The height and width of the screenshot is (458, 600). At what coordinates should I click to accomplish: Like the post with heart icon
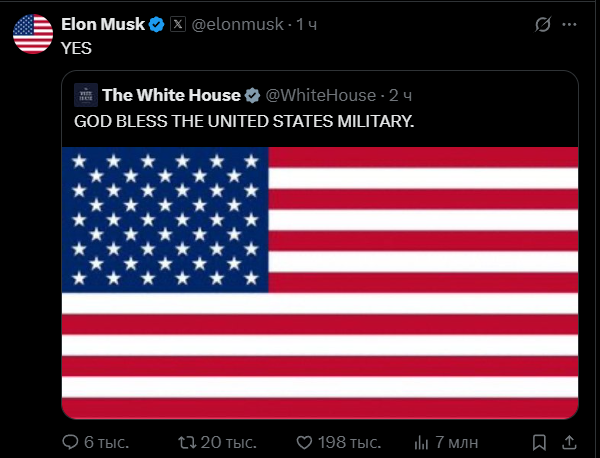(x=306, y=441)
